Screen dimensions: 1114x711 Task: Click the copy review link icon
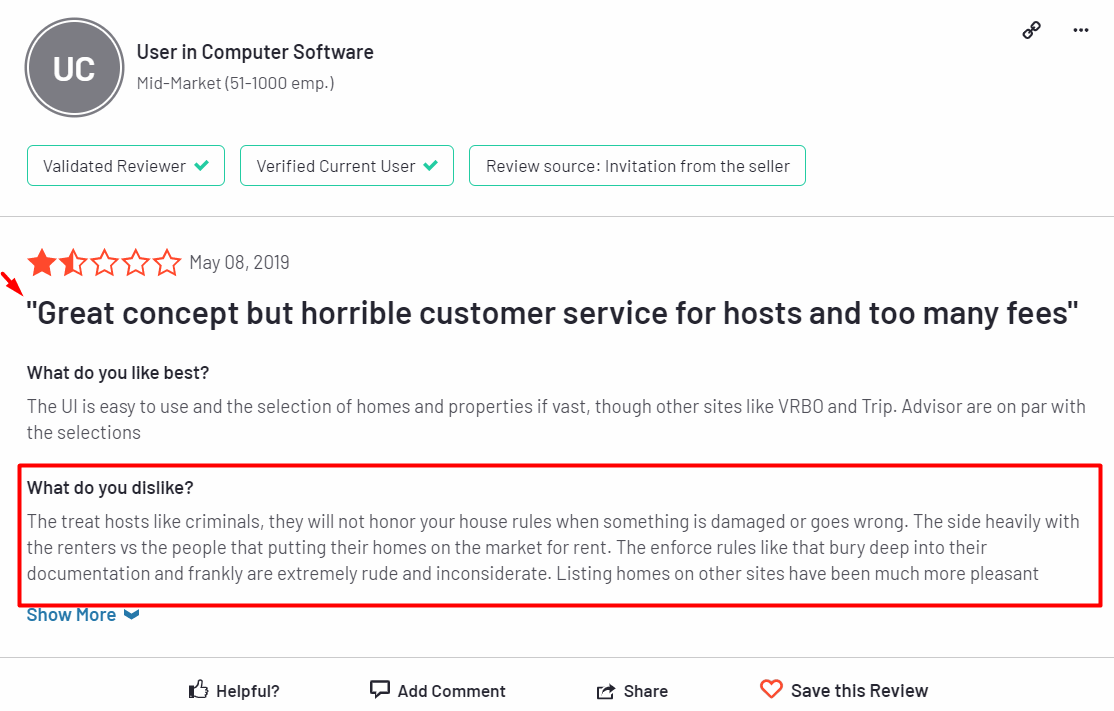tap(1032, 30)
